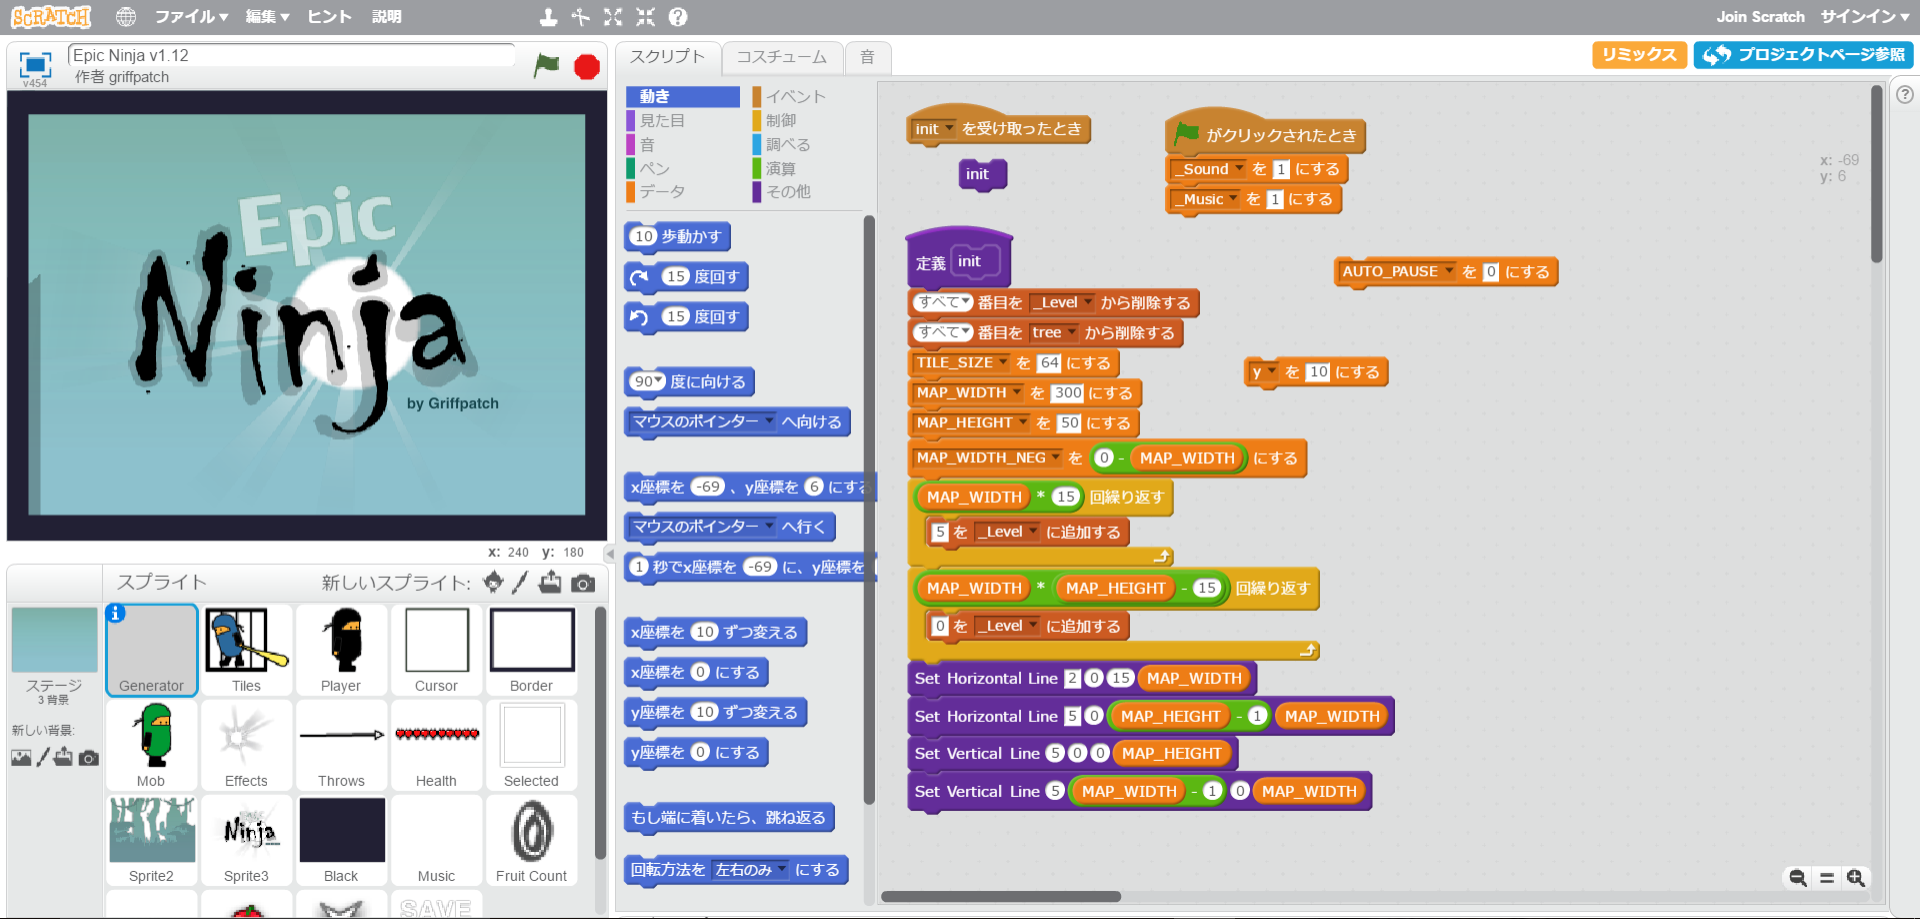This screenshot has width=1920, height=919.
Task: Choose new sprite from library icon
Action: point(493,582)
